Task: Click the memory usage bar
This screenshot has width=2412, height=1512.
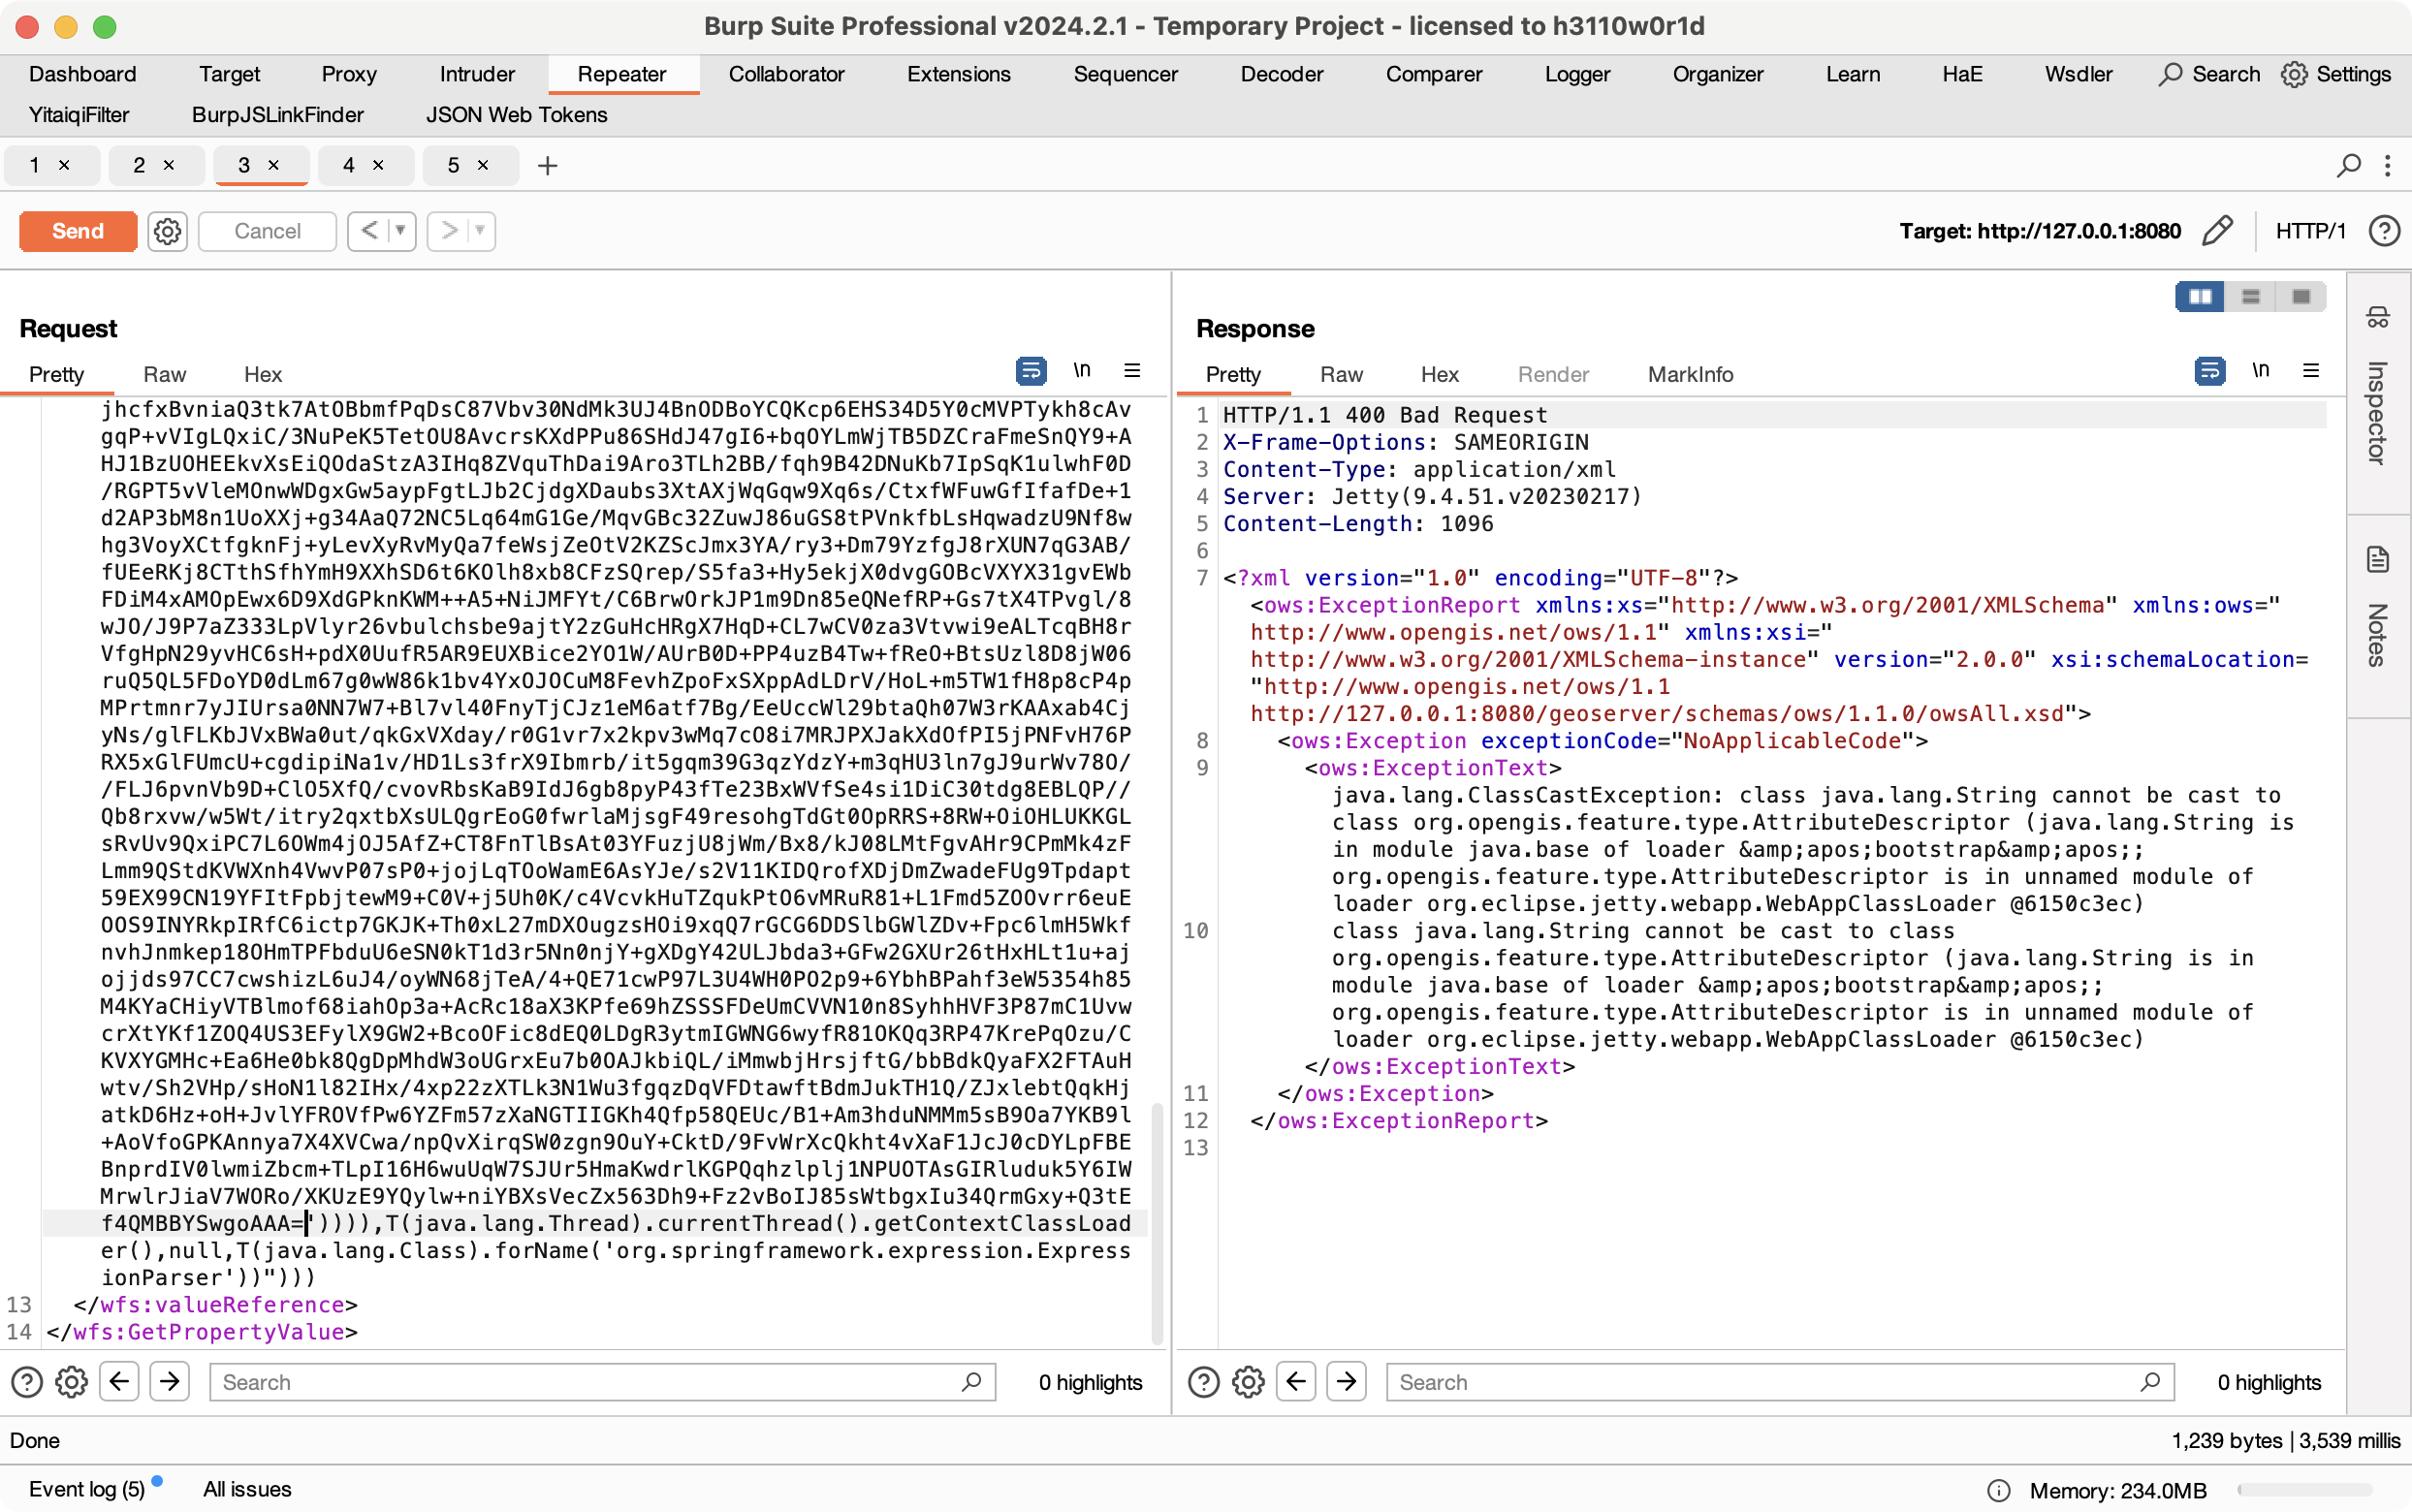Action: (x=2304, y=1490)
